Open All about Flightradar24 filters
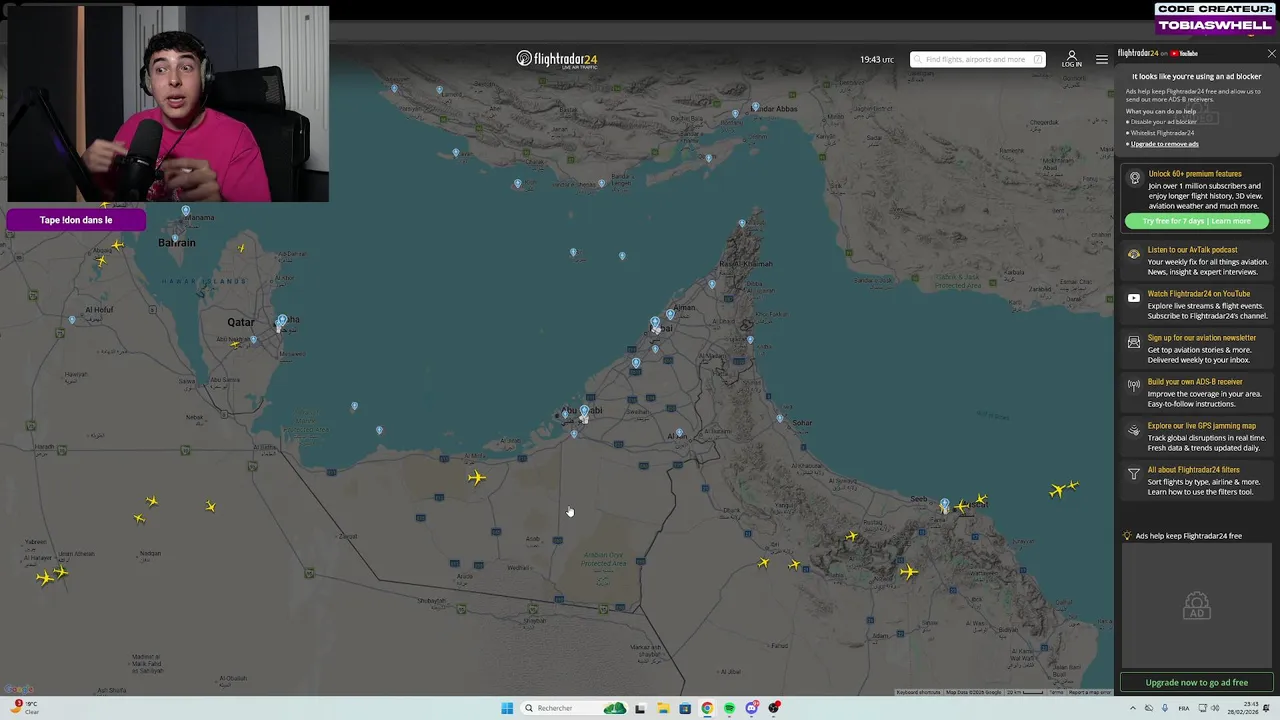Viewport: 1280px width, 720px height. point(1193,470)
